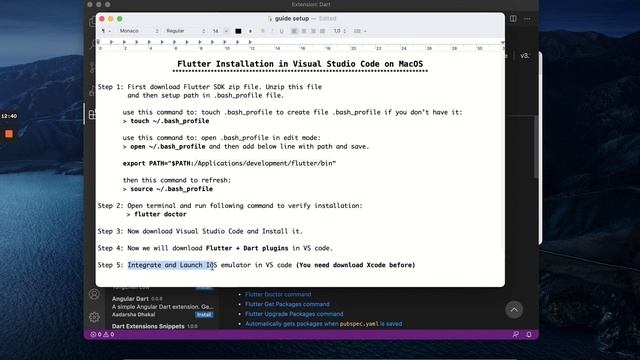
Task: Open VS Code Manage gear icon
Action: 94,317
